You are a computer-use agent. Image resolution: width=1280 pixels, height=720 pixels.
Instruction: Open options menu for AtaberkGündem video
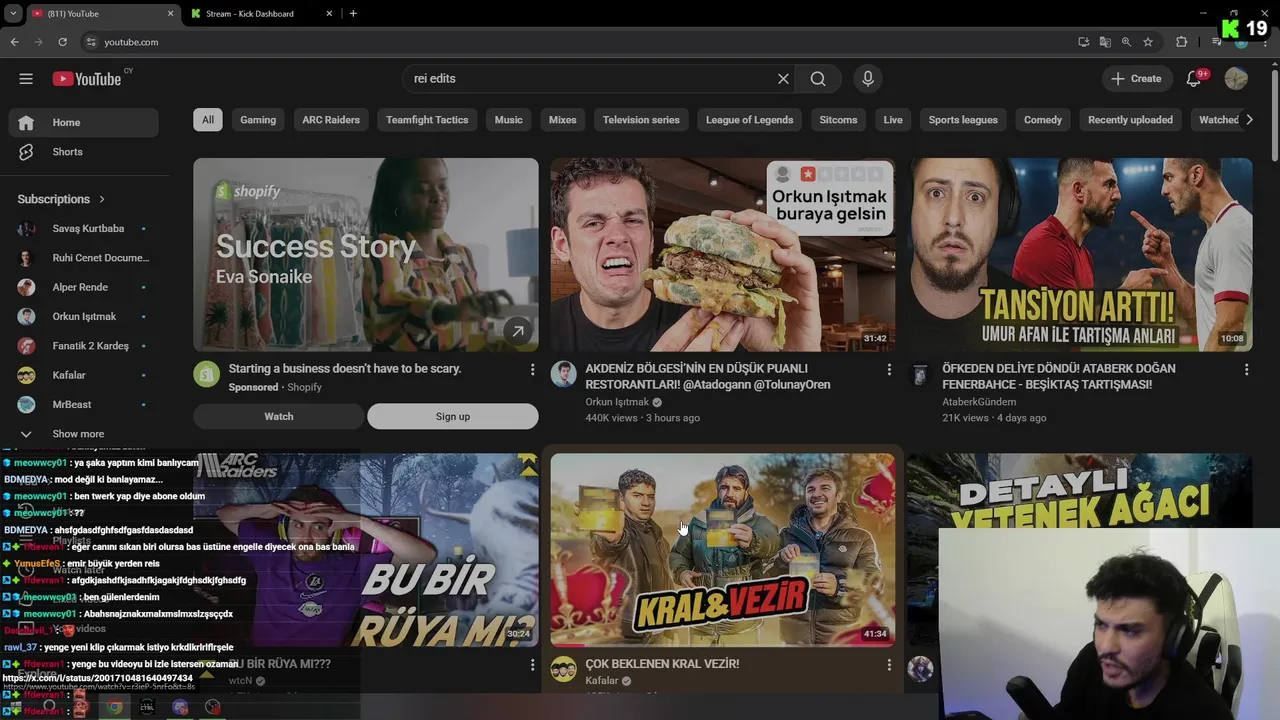(x=1246, y=370)
